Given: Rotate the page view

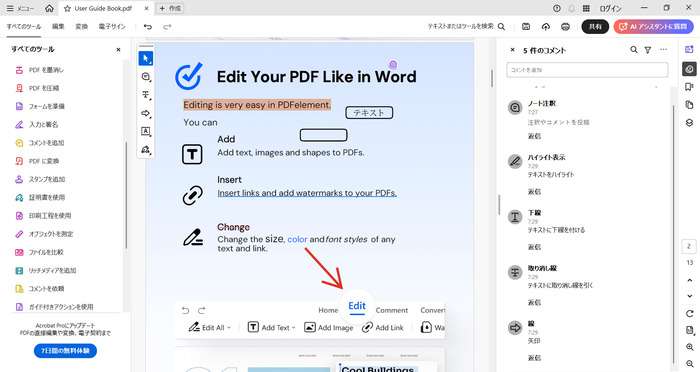Looking at the screenshot, I should 689,313.
